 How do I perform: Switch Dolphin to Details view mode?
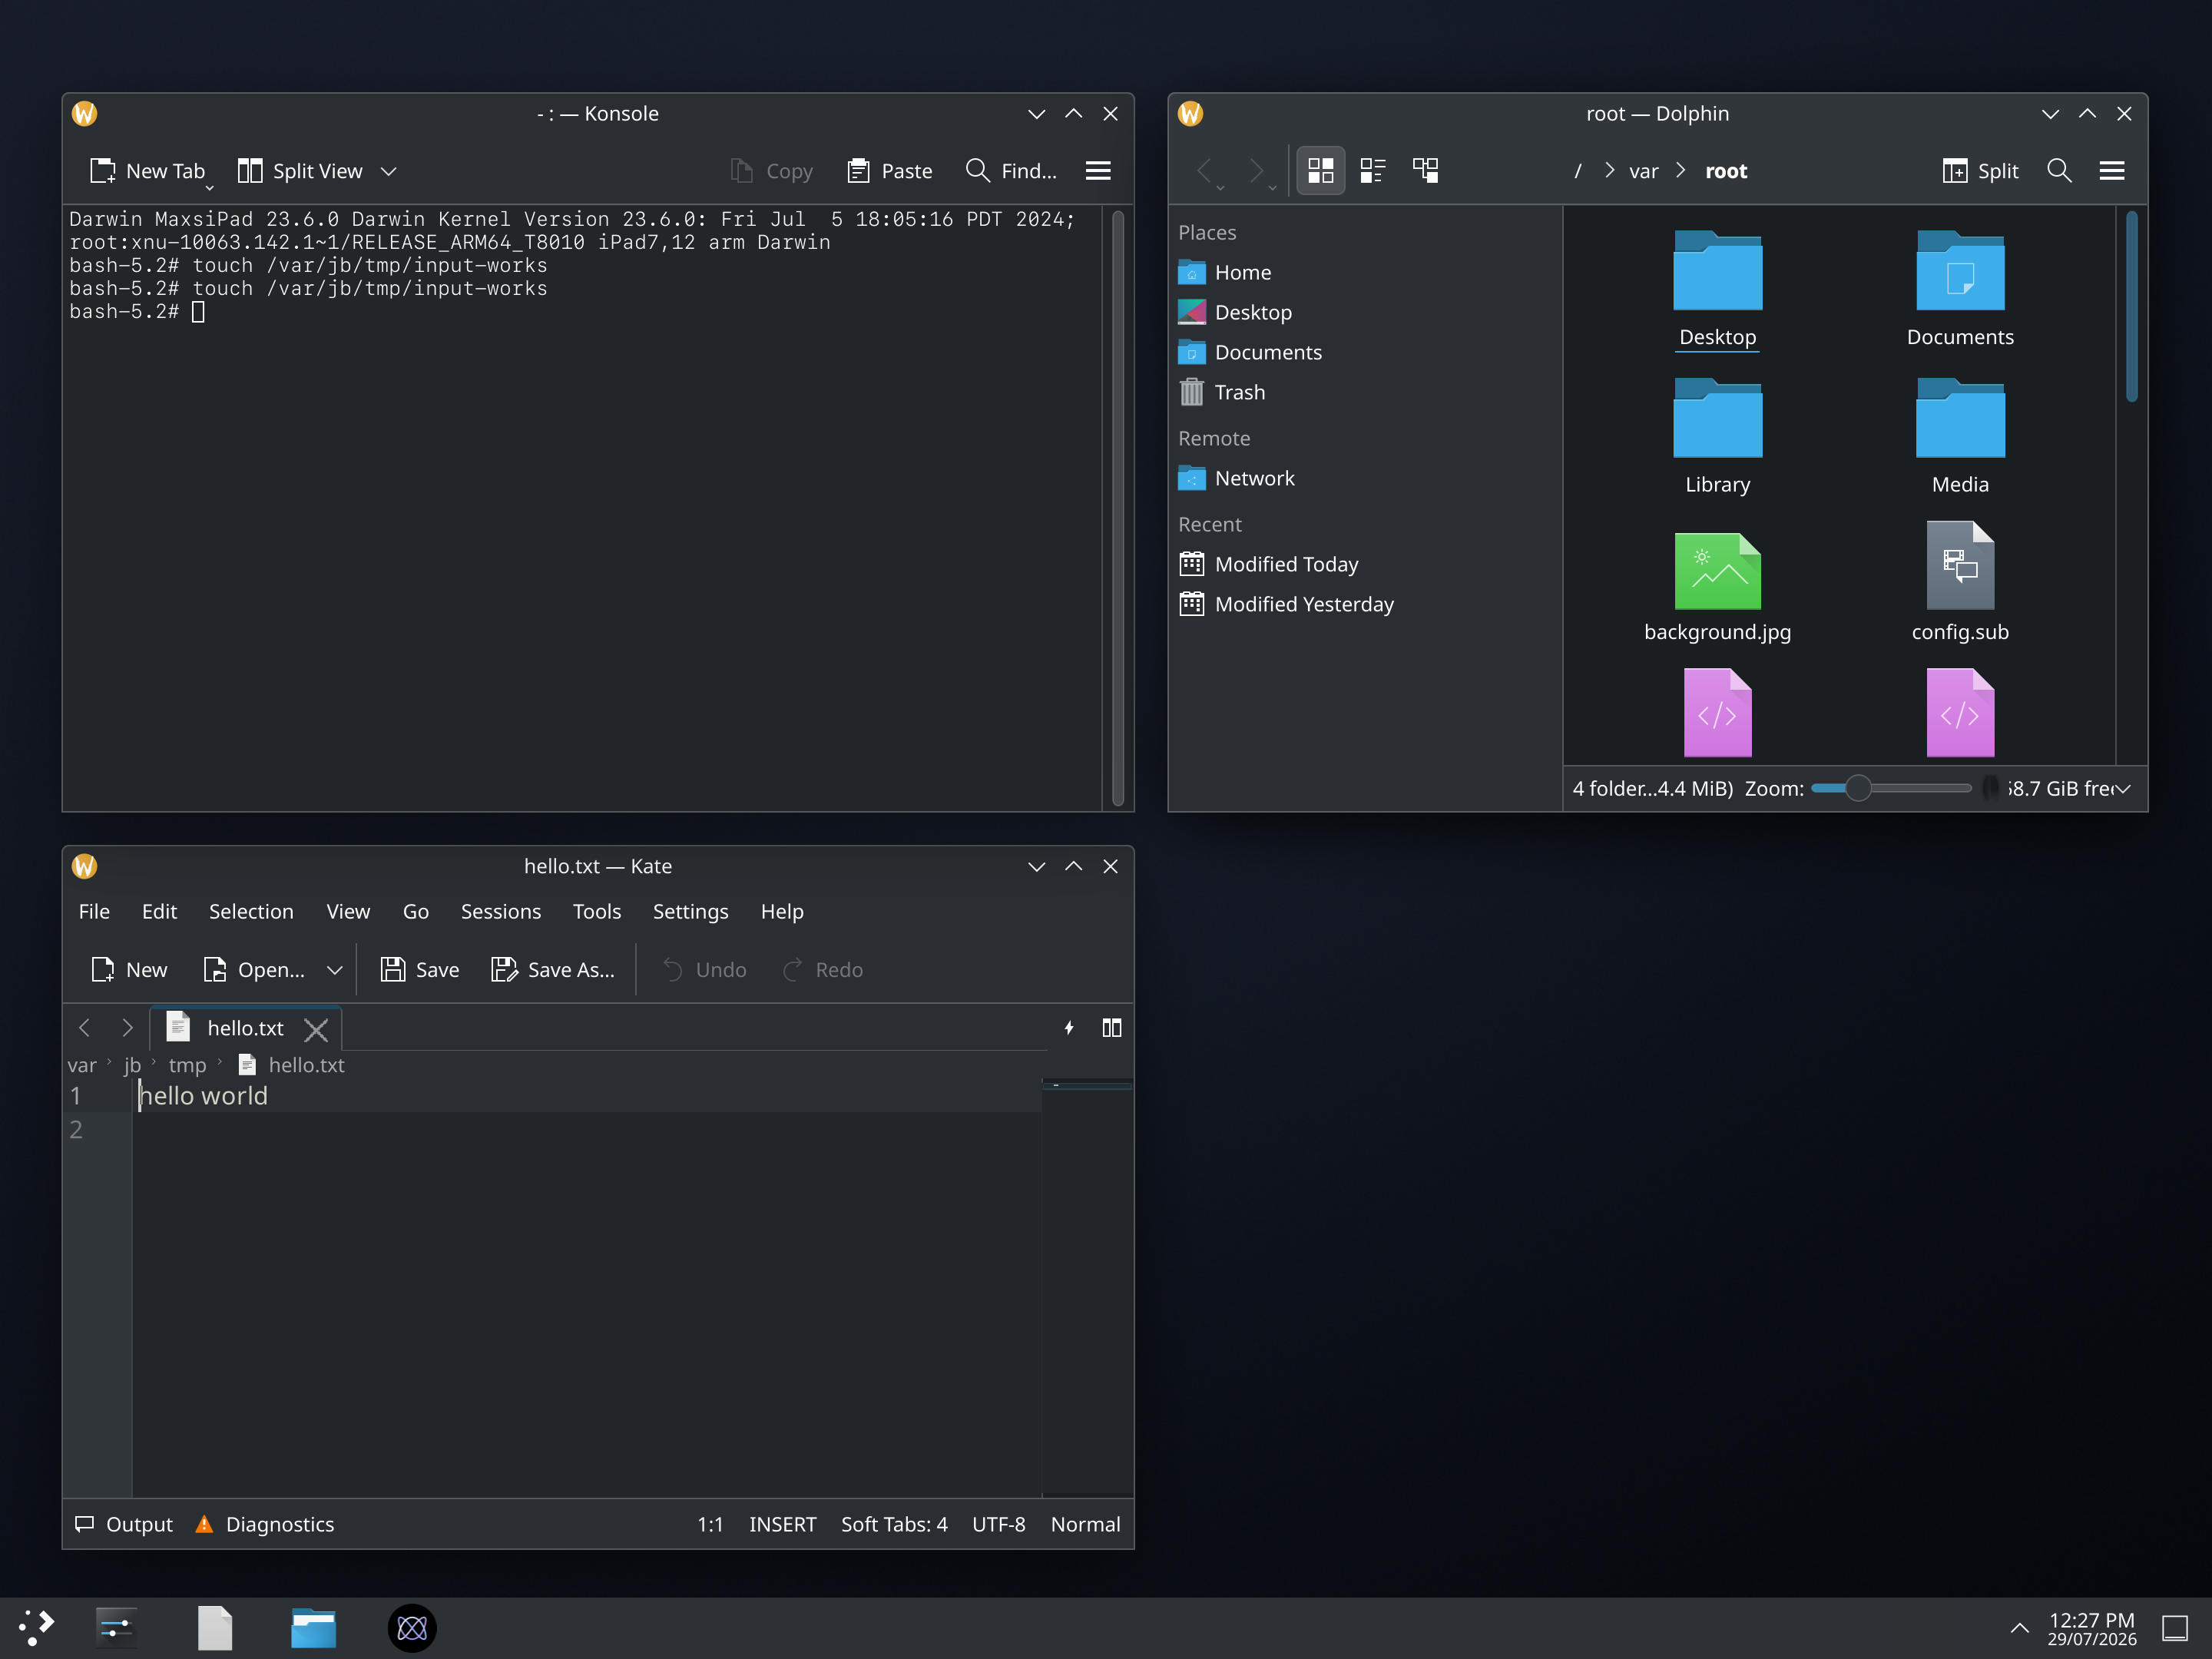click(x=1425, y=171)
